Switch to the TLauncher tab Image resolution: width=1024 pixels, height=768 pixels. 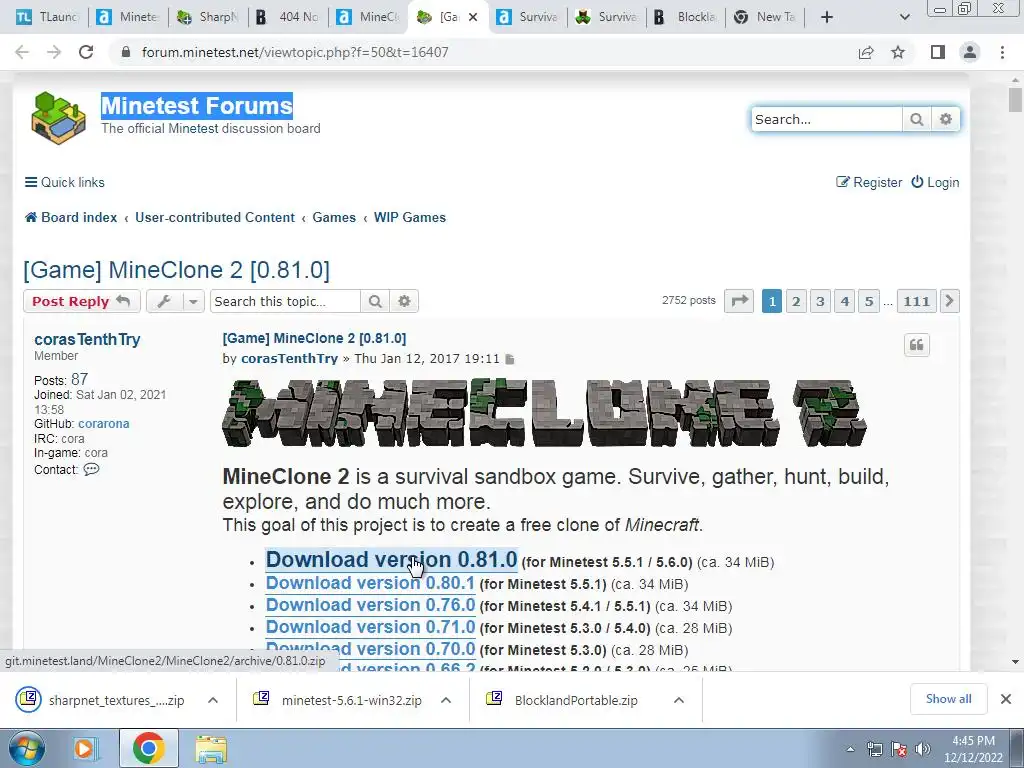coord(48,17)
